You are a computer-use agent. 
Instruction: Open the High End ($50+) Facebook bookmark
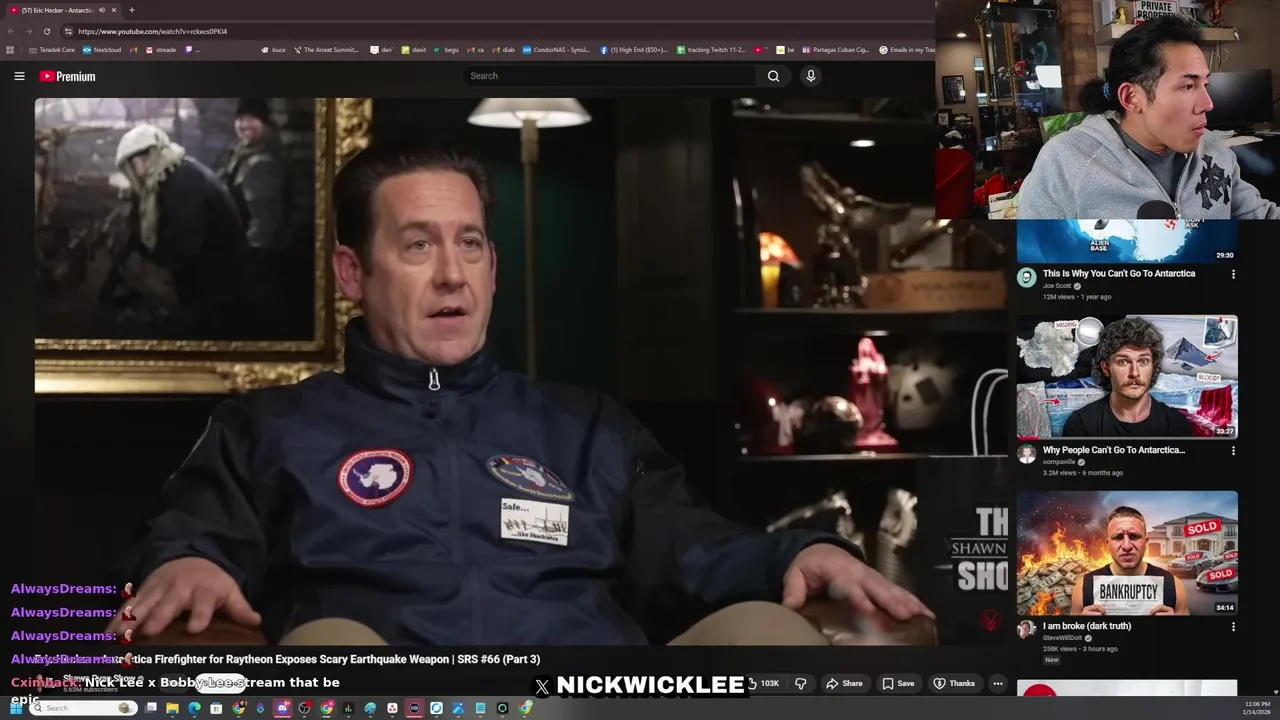634,50
